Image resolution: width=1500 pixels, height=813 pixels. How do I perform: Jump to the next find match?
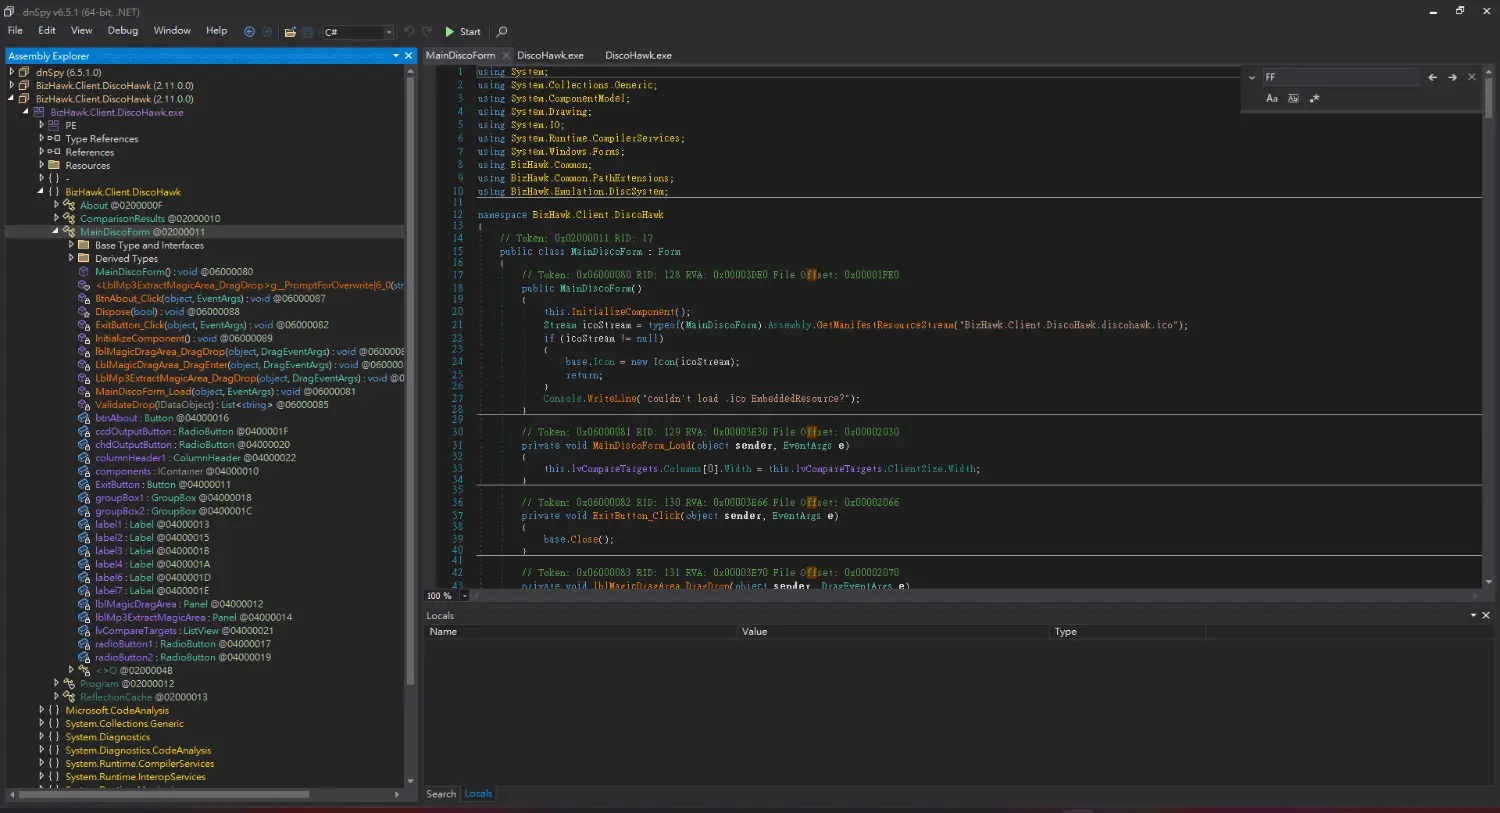[1452, 77]
